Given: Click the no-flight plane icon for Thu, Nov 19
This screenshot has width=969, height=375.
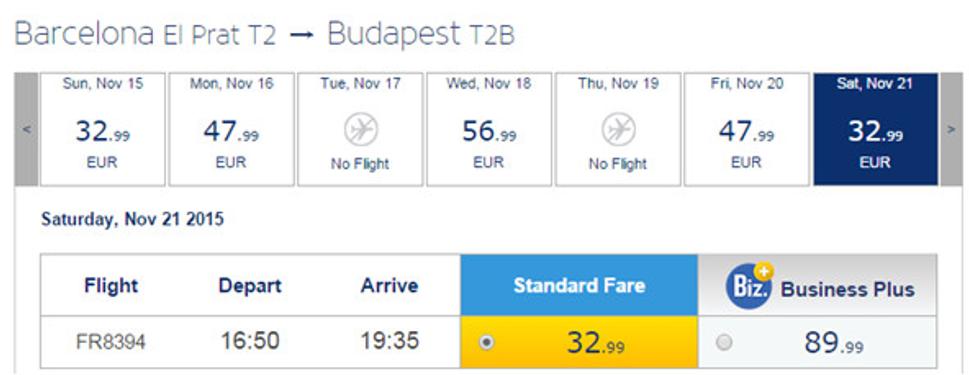Looking at the screenshot, I should (618, 130).
